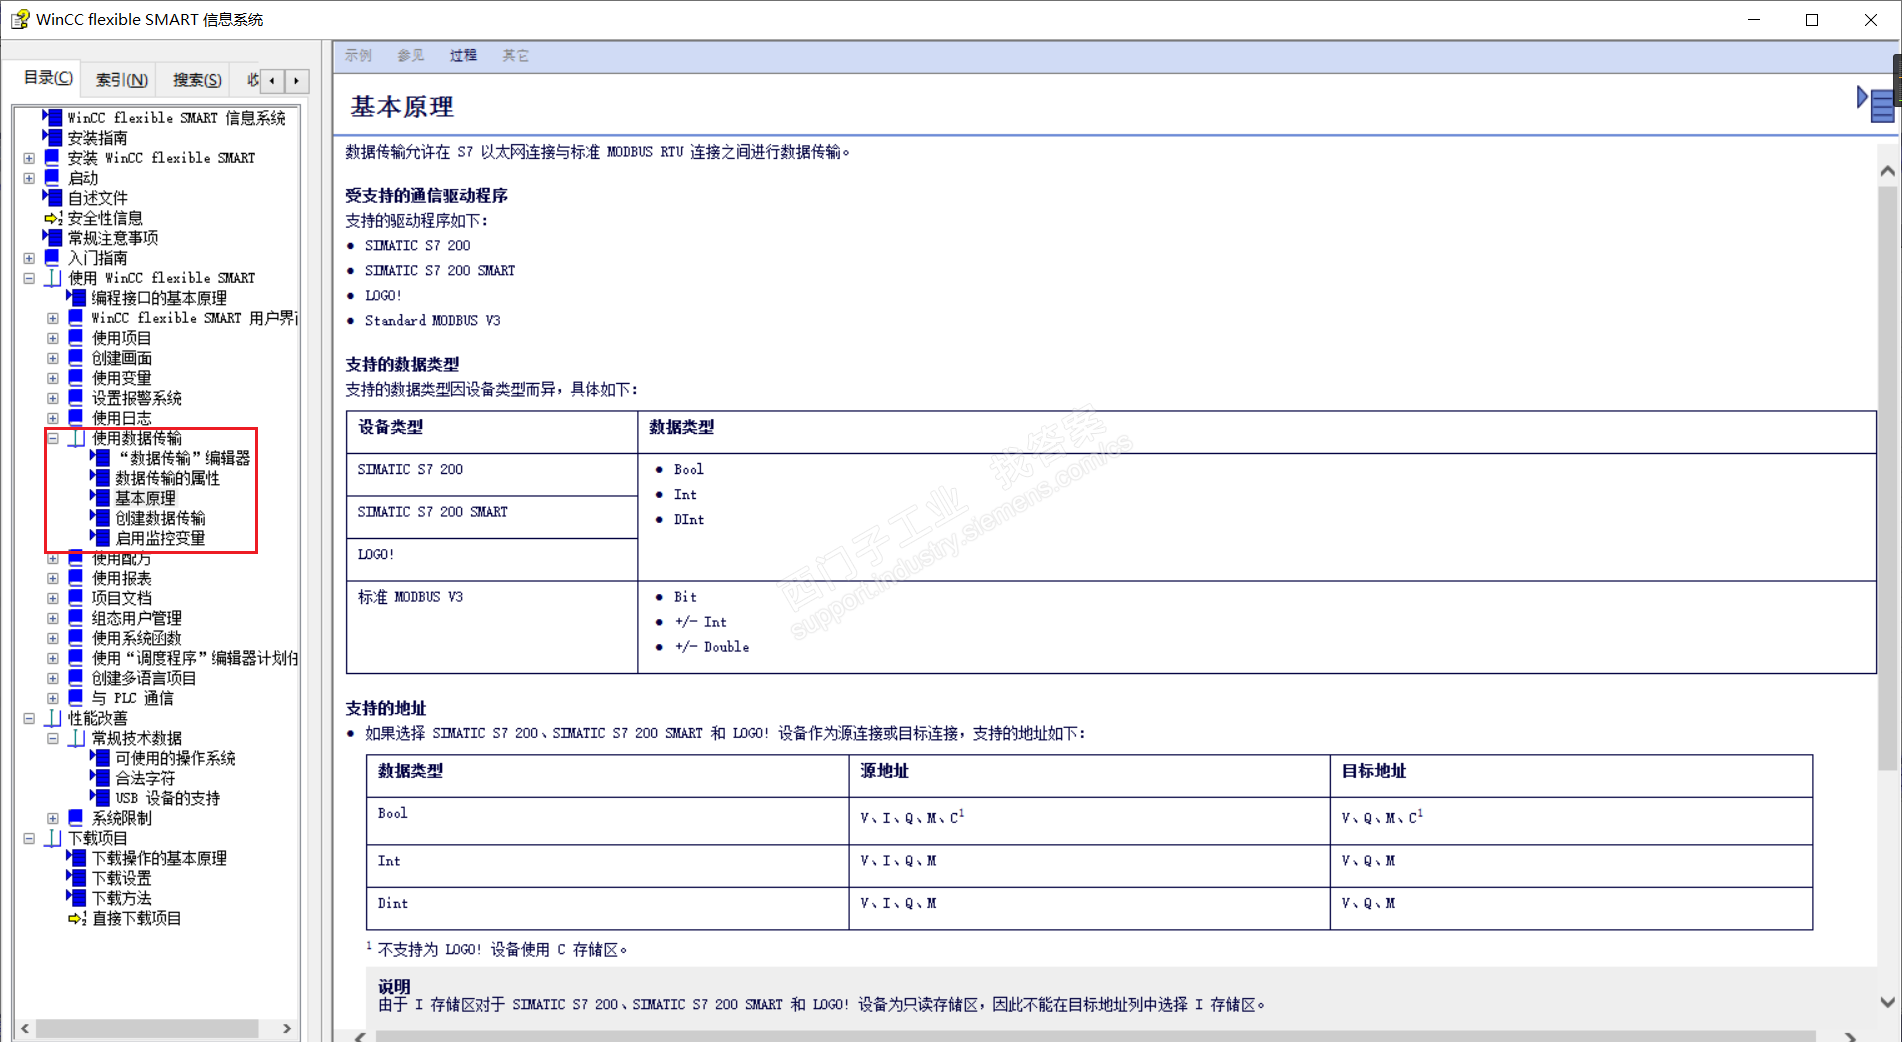Click the page icon of 启用监控变量
This screenshot has width=1902, height=1042.
(101, 537)
